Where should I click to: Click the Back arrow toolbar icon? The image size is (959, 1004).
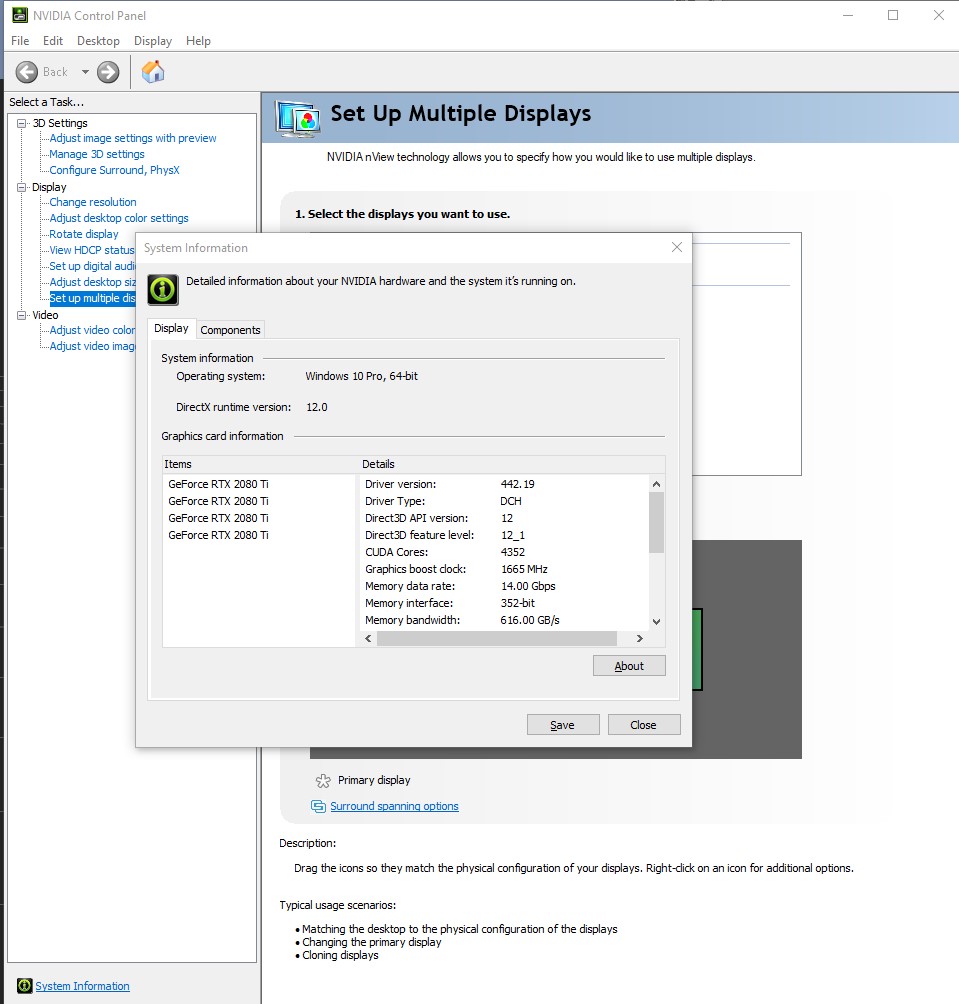tap(27, 72)
